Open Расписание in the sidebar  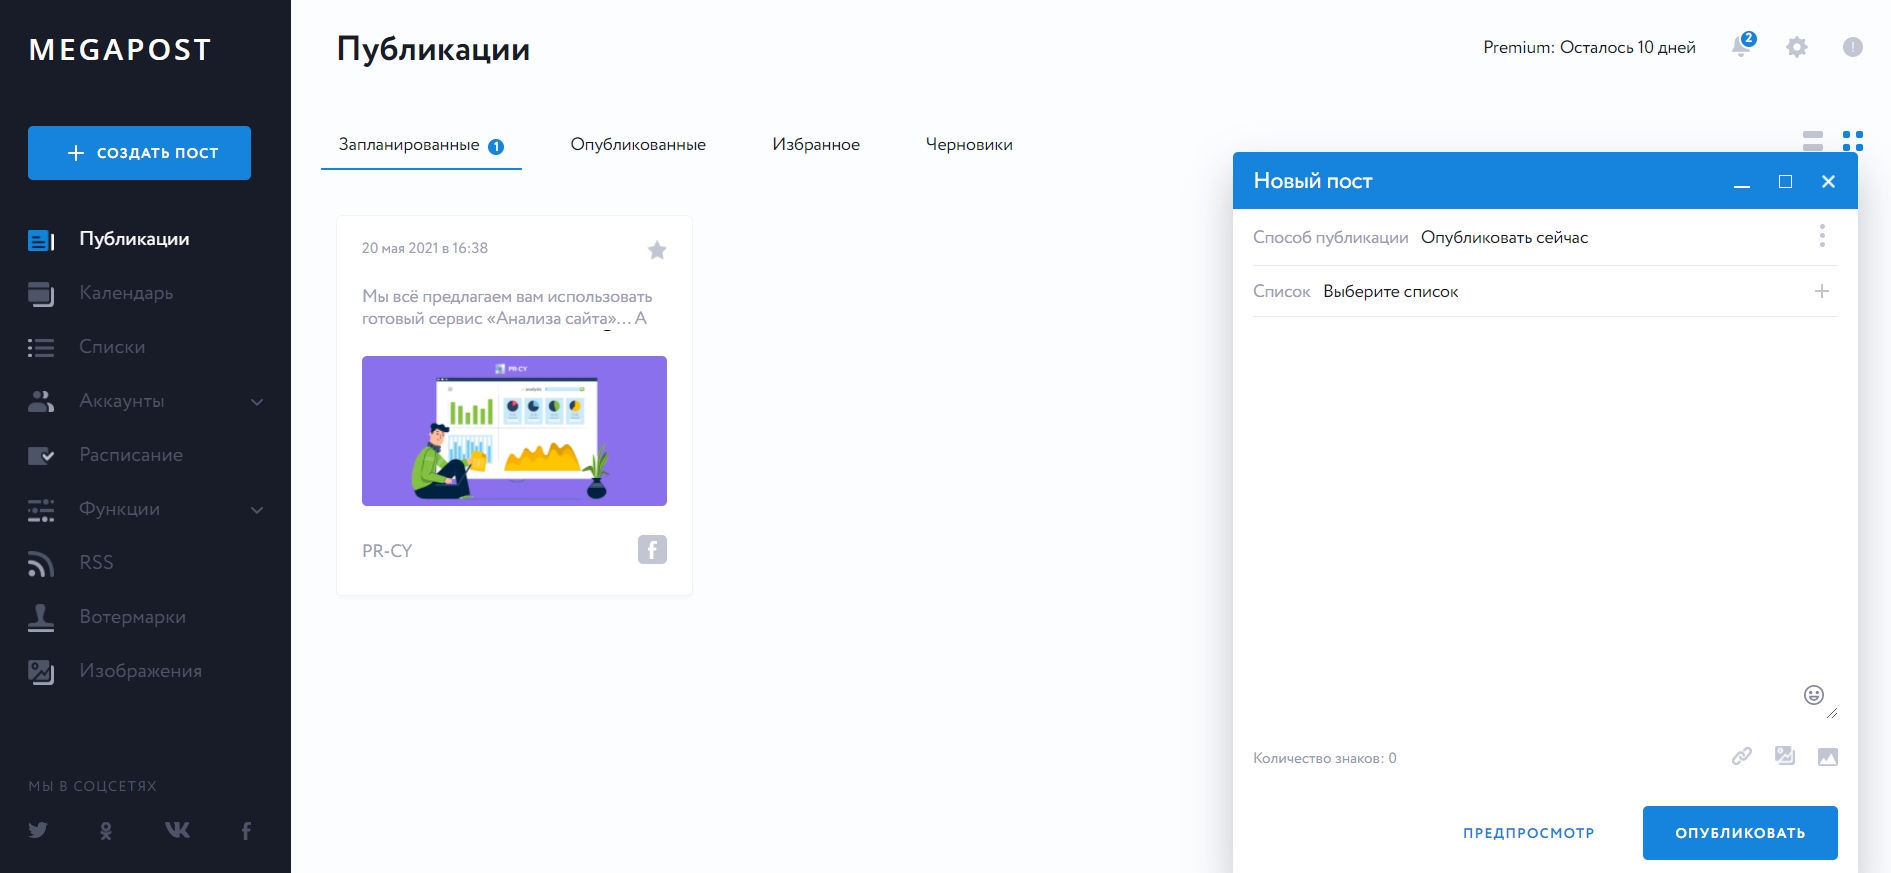pos(131,455)
